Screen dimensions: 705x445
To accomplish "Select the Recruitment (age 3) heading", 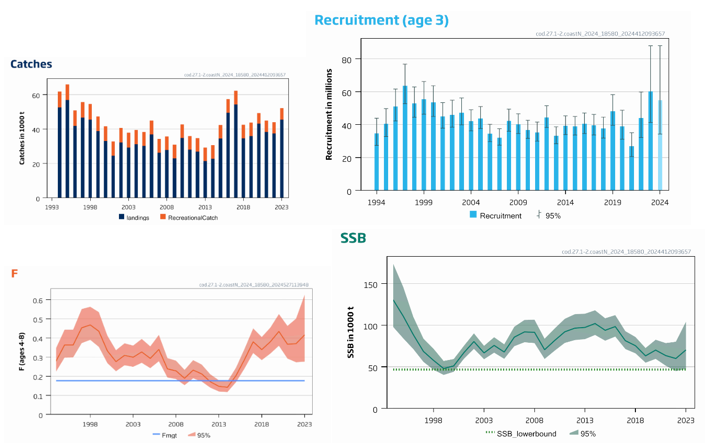I will (381, 20).
